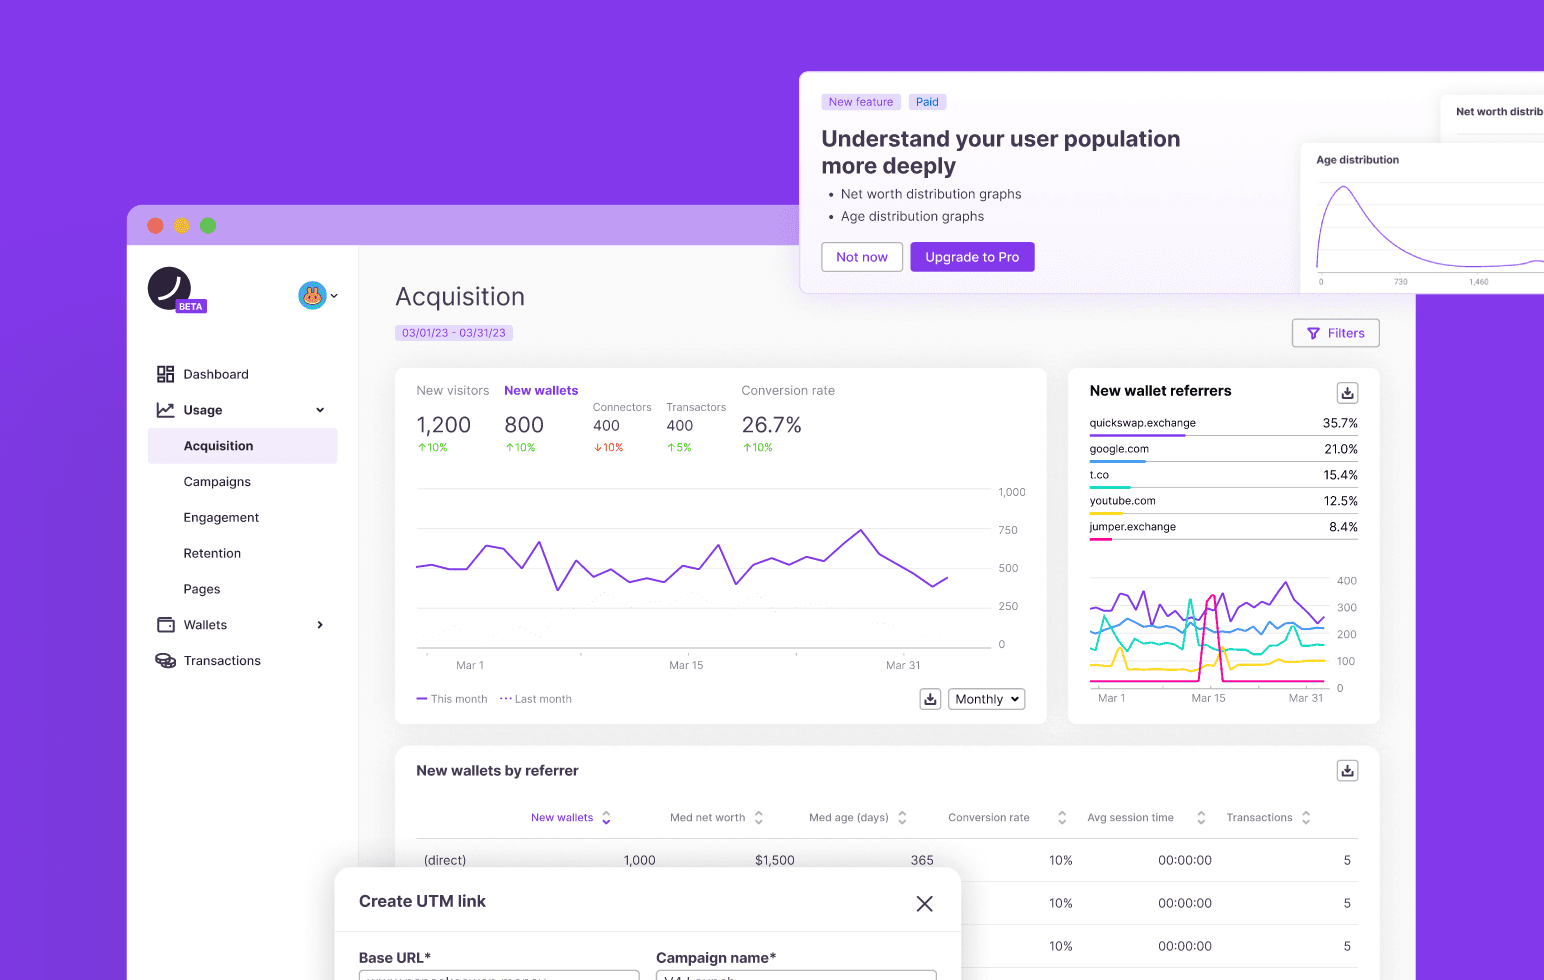
Task: Click the Age distribution graph preview
Action: point(1423,218)
